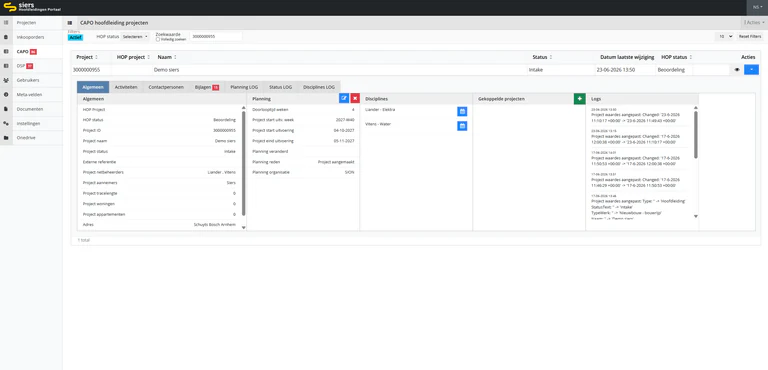768x370 pixels.
Task: Open the Projecten sidebar icon
Action: (x=6, y=23)
